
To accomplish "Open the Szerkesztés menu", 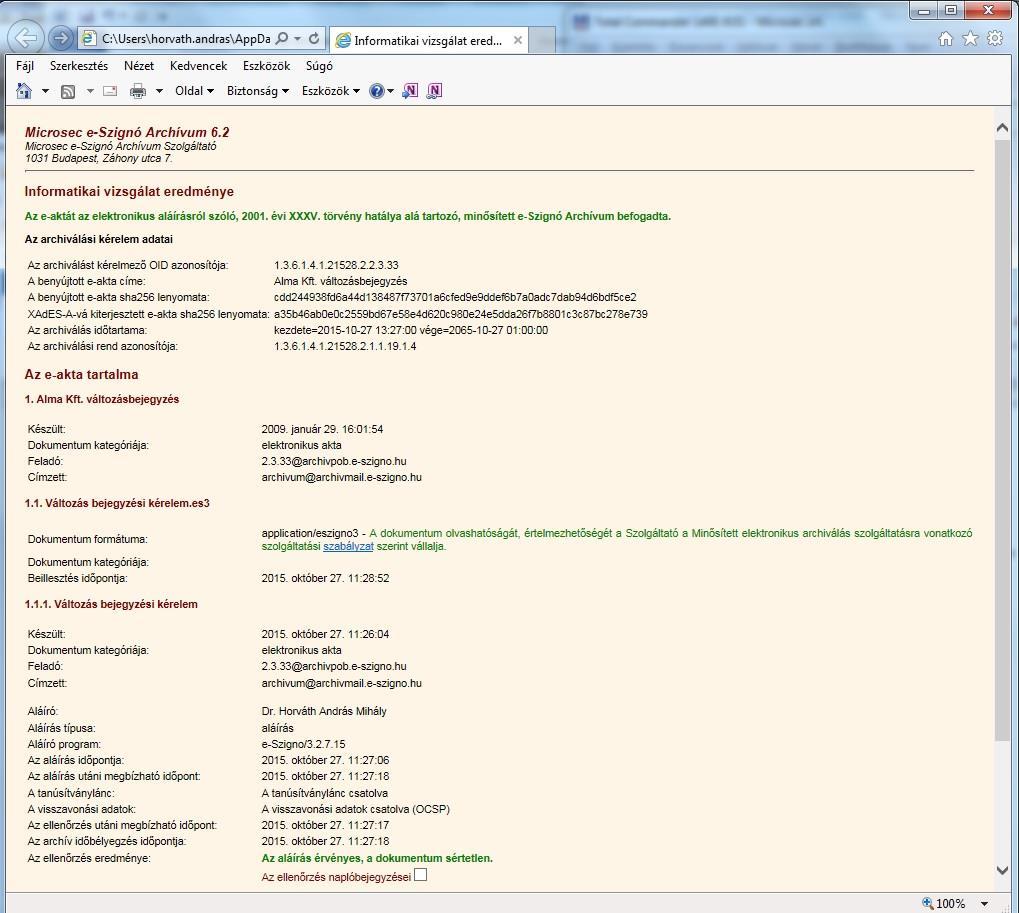I will [x=79, y=66].
